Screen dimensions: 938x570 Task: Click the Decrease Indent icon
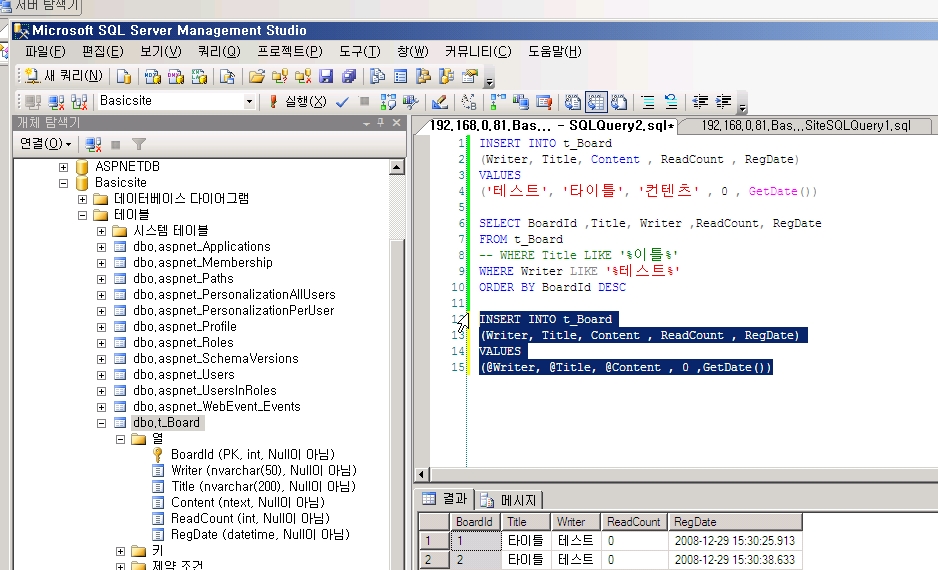click(x=700, y=102)
